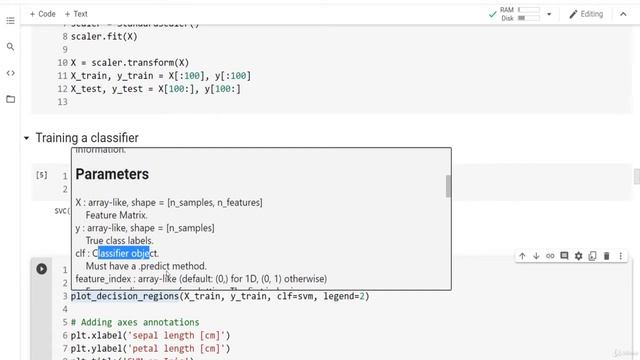Open the RAM and Disk resource indicator

pos(520,14)
